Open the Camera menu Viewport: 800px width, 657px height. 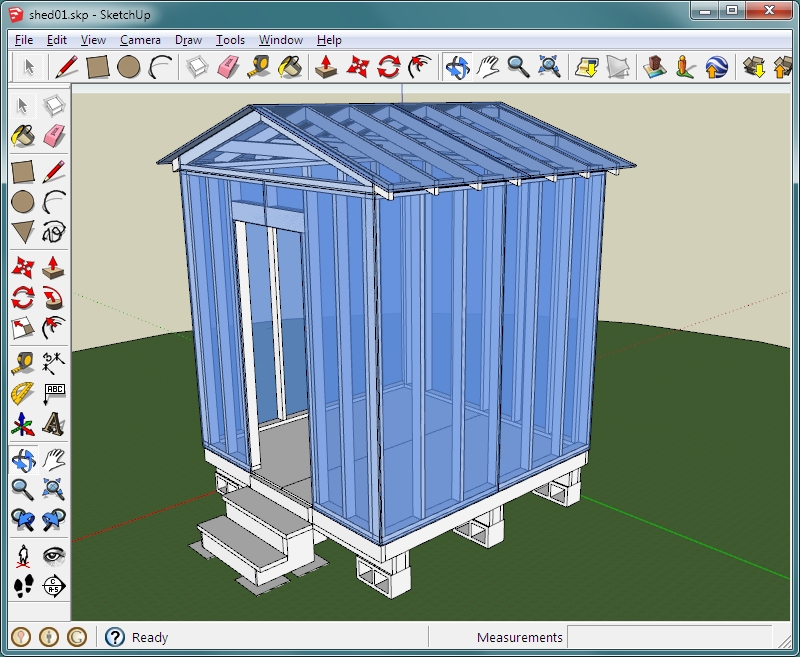tap(140, 40)
